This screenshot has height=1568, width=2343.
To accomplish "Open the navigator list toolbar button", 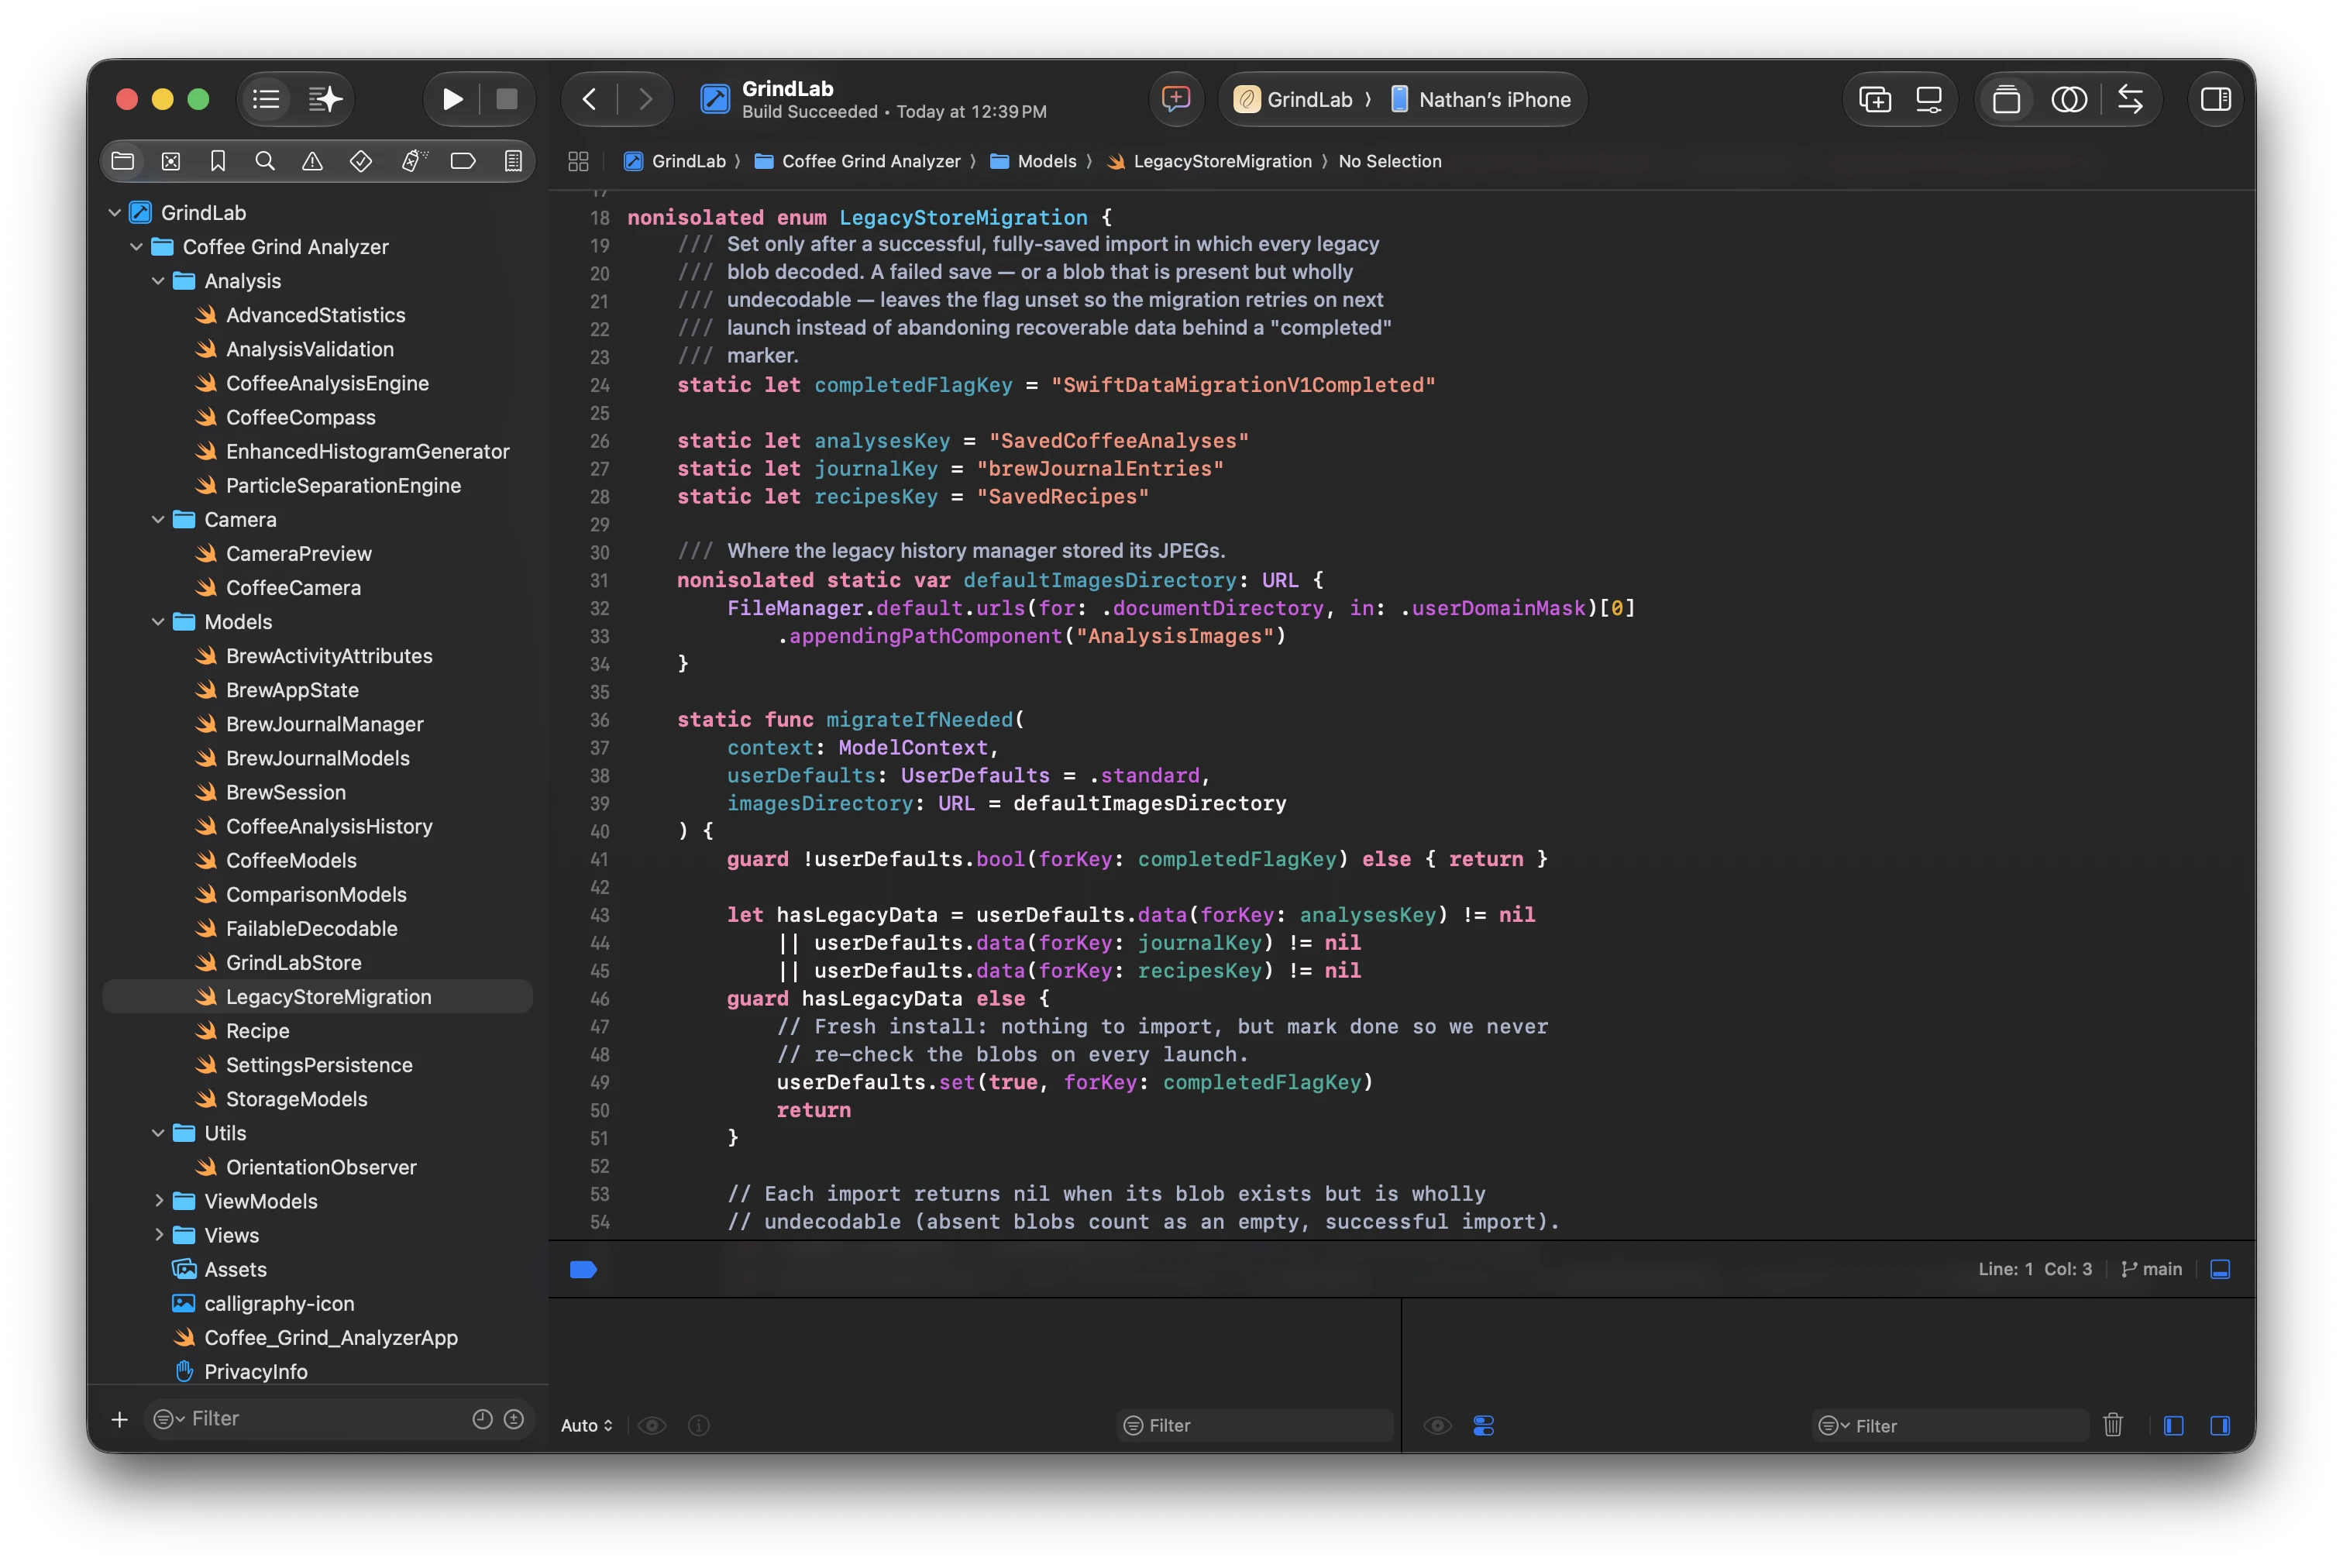I will (266, 99).
